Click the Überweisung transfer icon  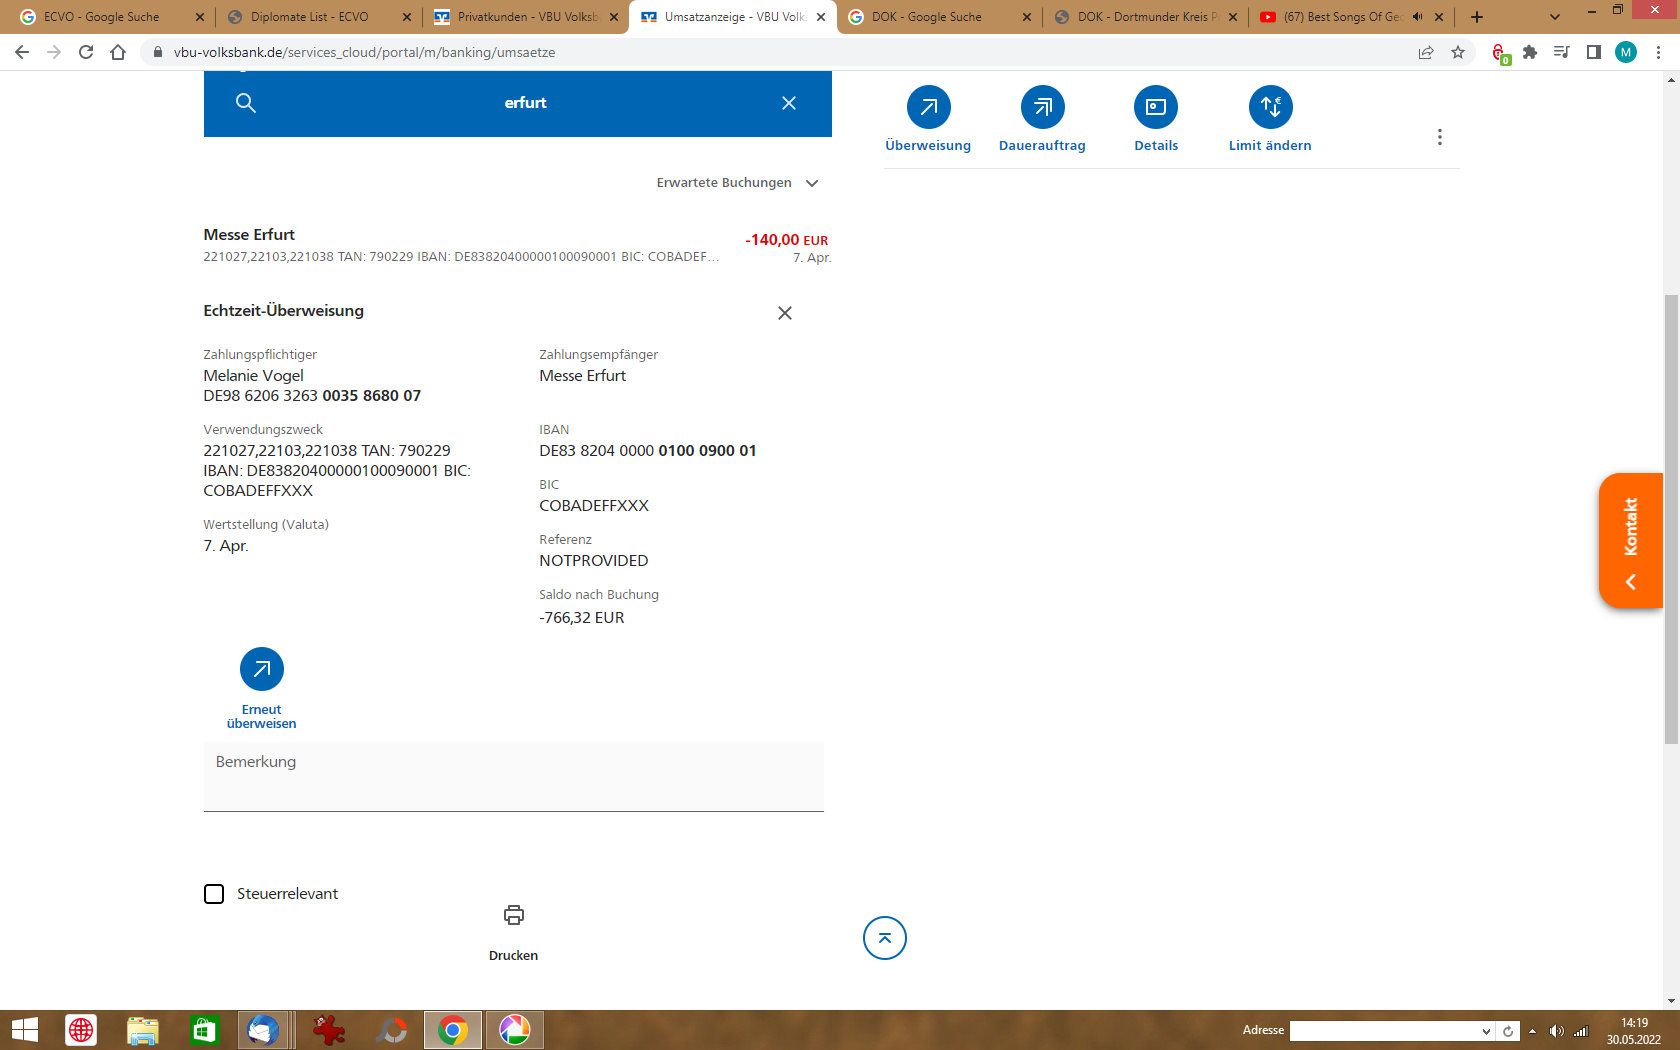tap(928, 107)
